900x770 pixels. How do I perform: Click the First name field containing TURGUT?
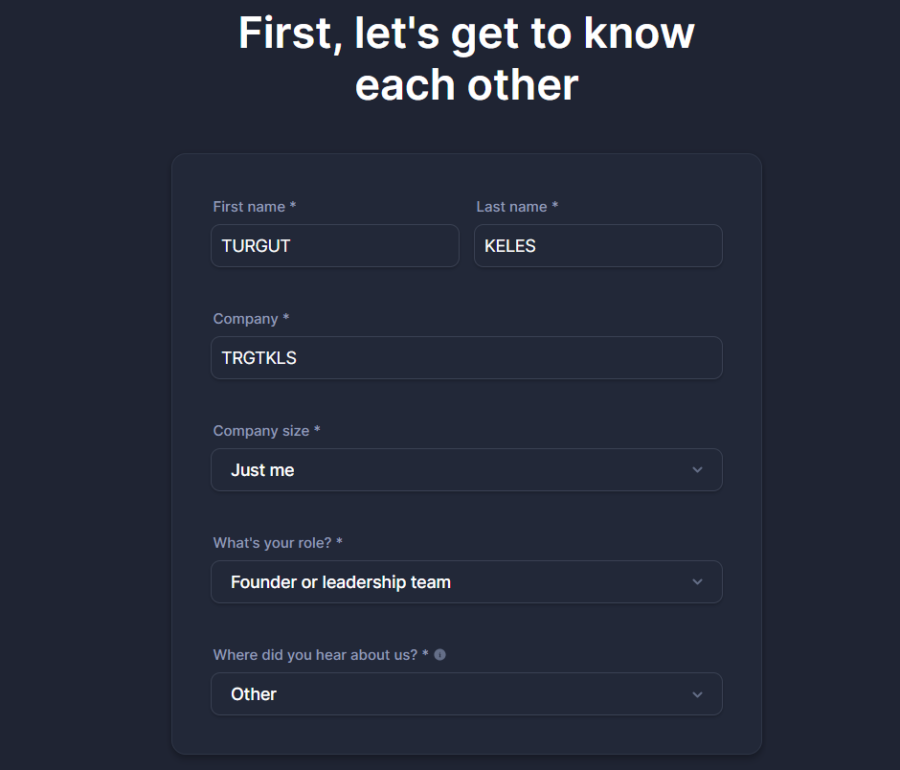point(334,246)
